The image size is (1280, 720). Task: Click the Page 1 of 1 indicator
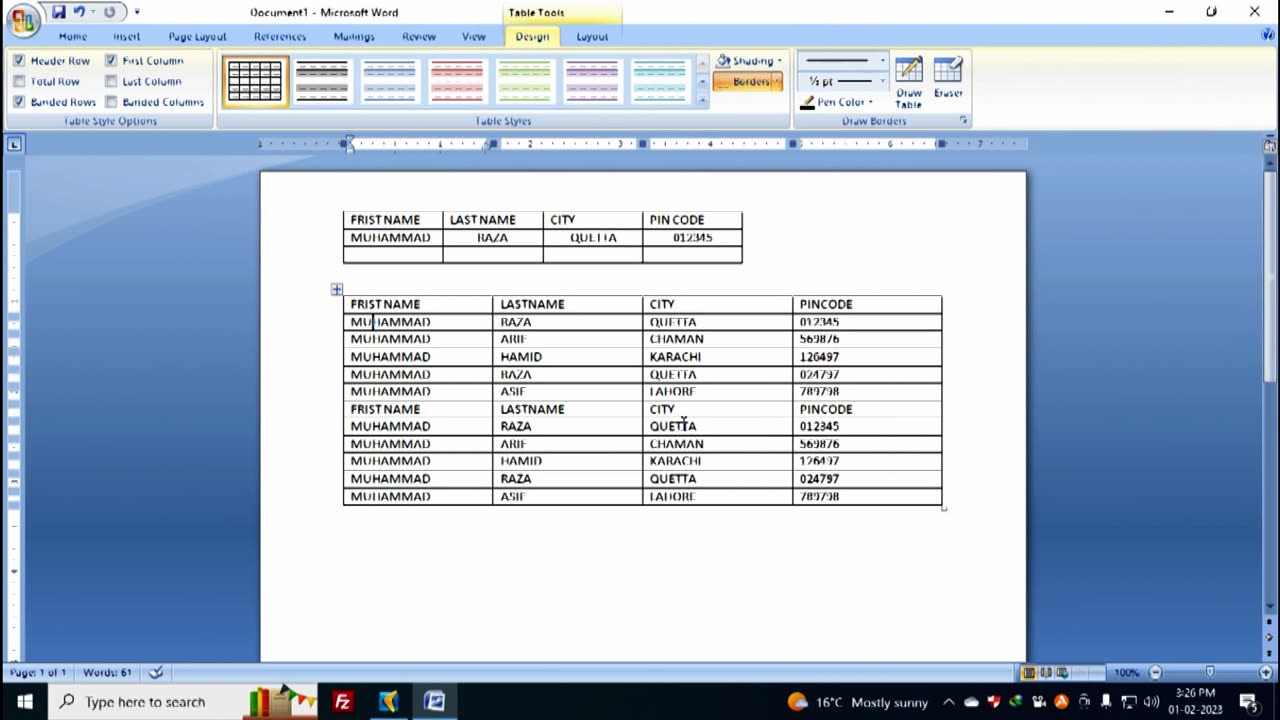pos(38,672)
